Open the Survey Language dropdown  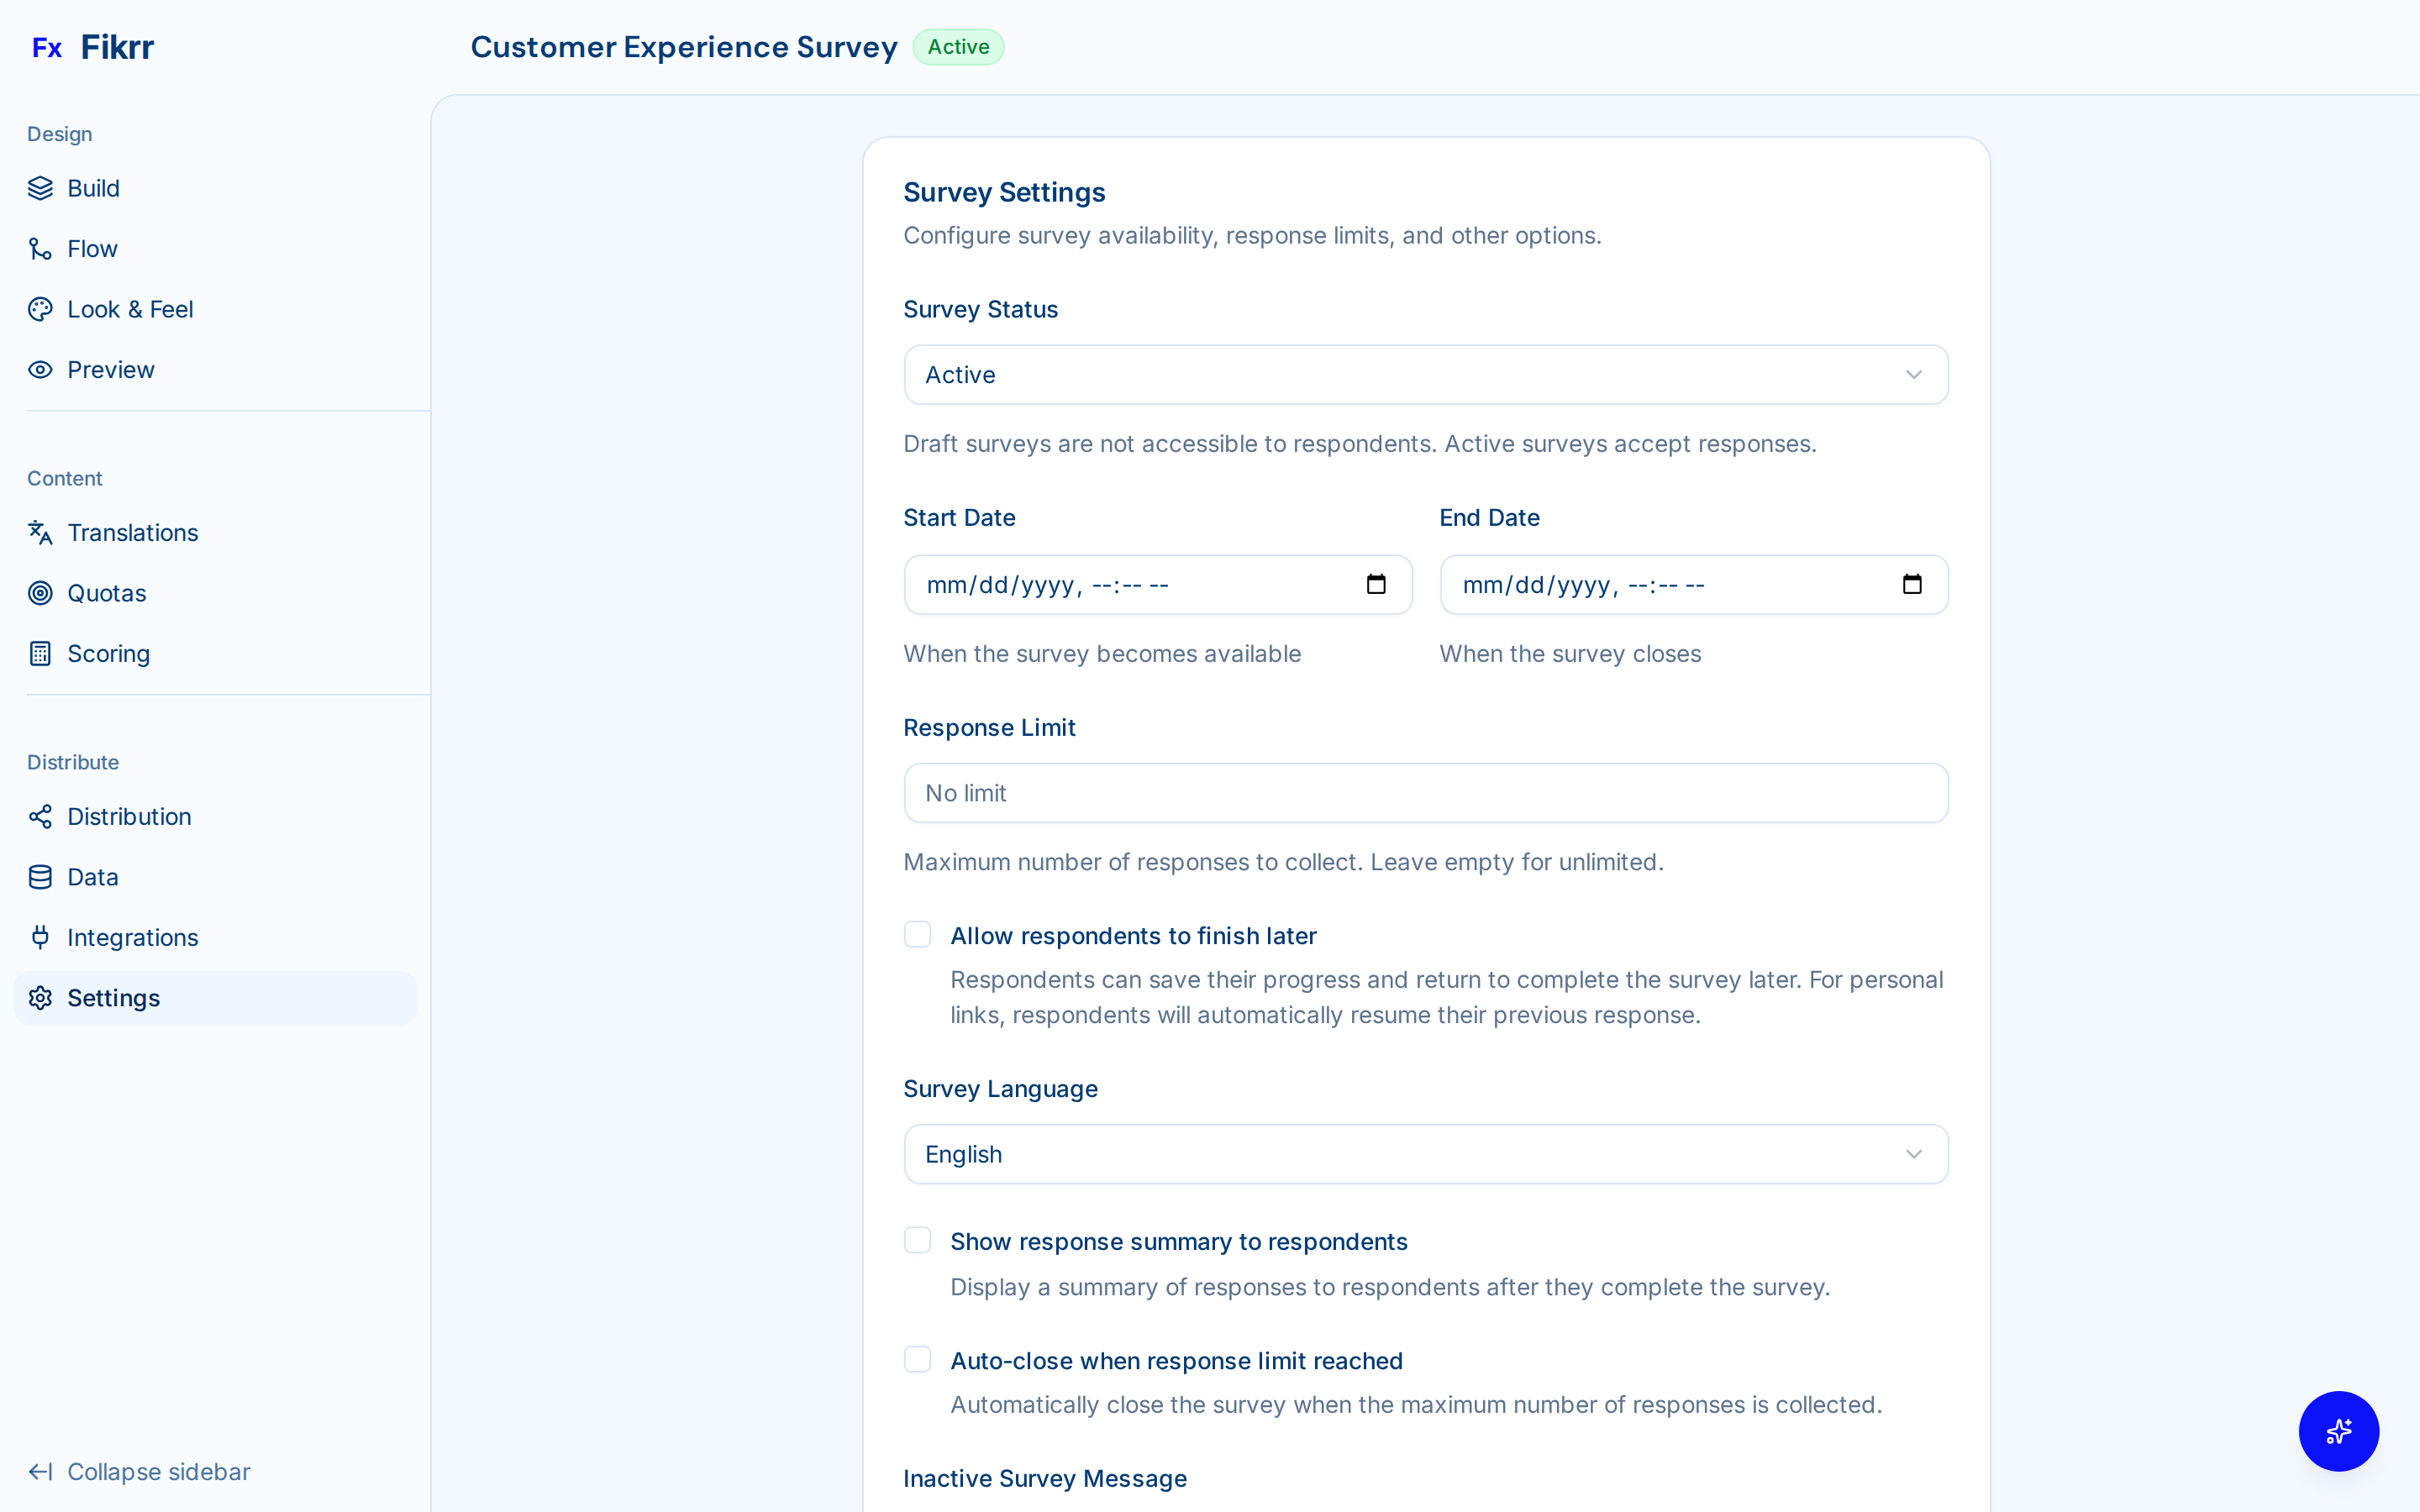click(x=1424, y=1153)
